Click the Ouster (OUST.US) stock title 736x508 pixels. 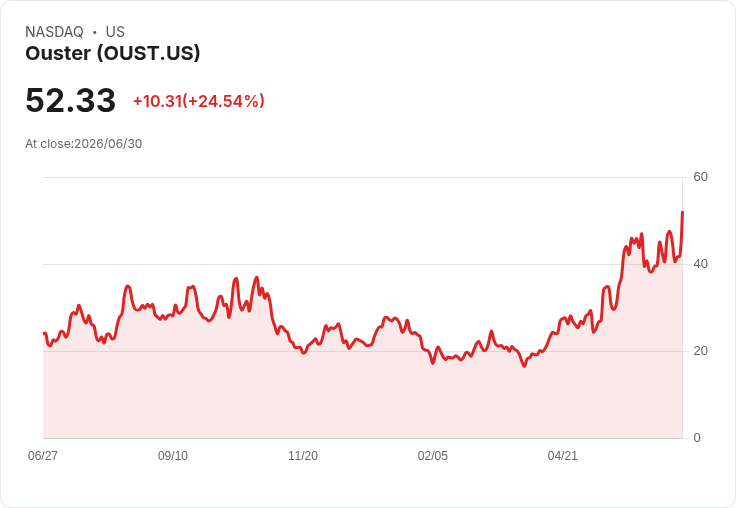point(113,53)
